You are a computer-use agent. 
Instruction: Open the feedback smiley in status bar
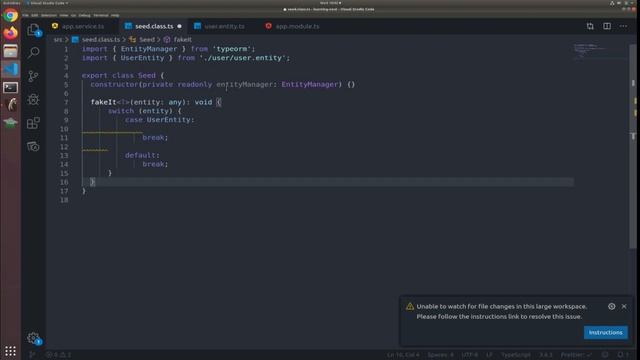605,355
